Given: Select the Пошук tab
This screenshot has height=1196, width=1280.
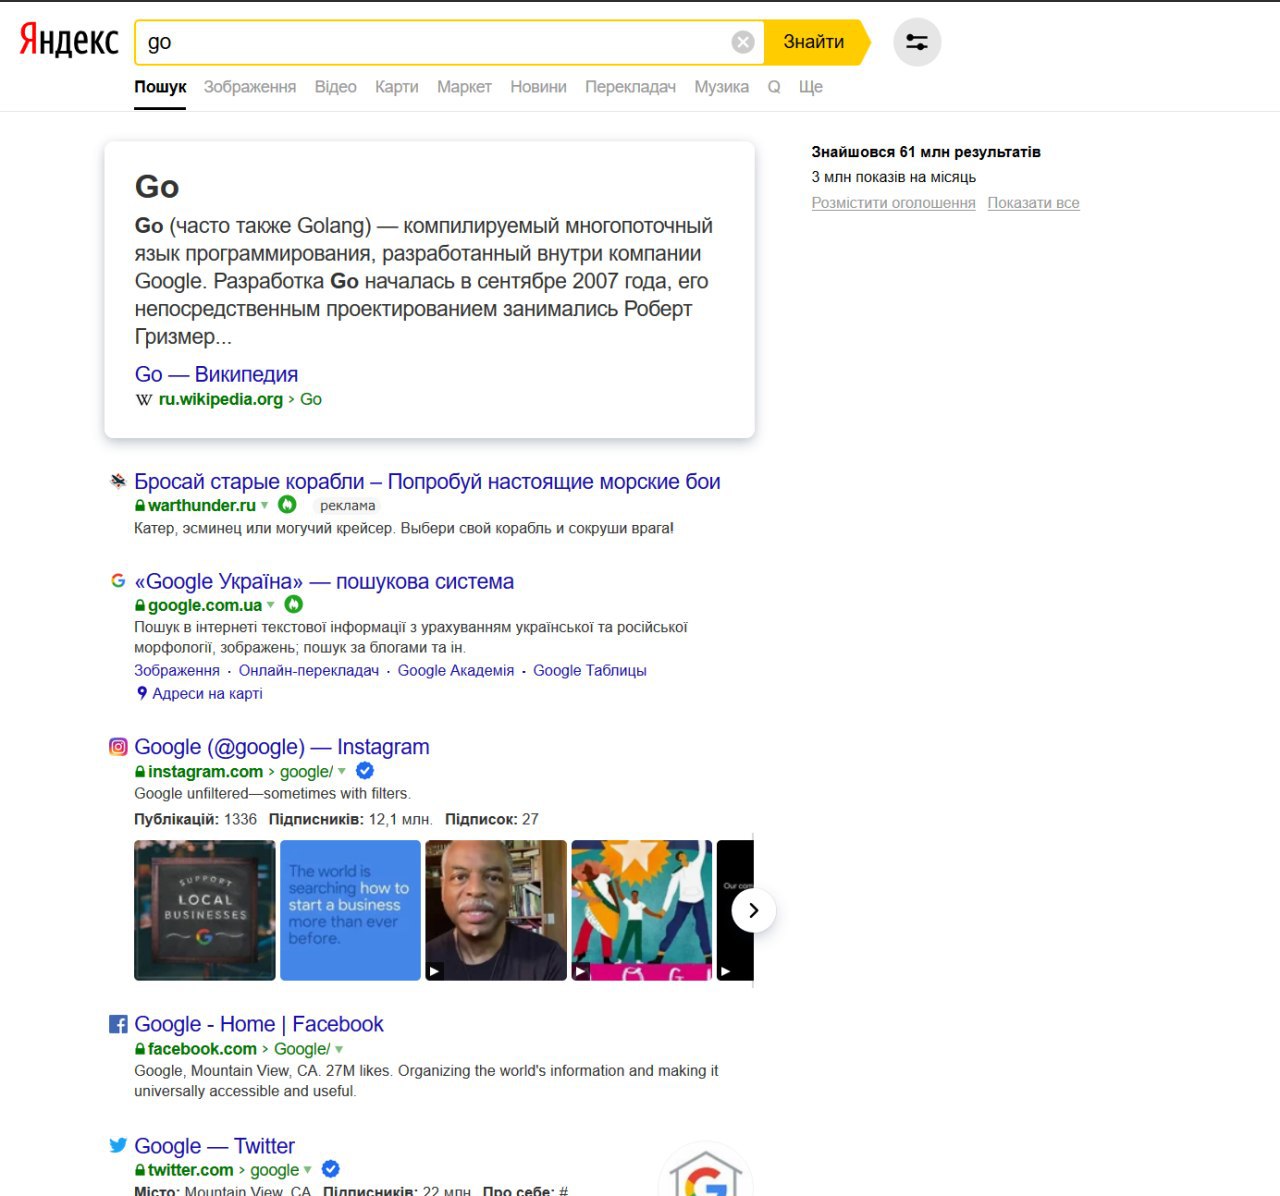Looking at the screenshot, I should pyautogui.click(x=160, y=87).
